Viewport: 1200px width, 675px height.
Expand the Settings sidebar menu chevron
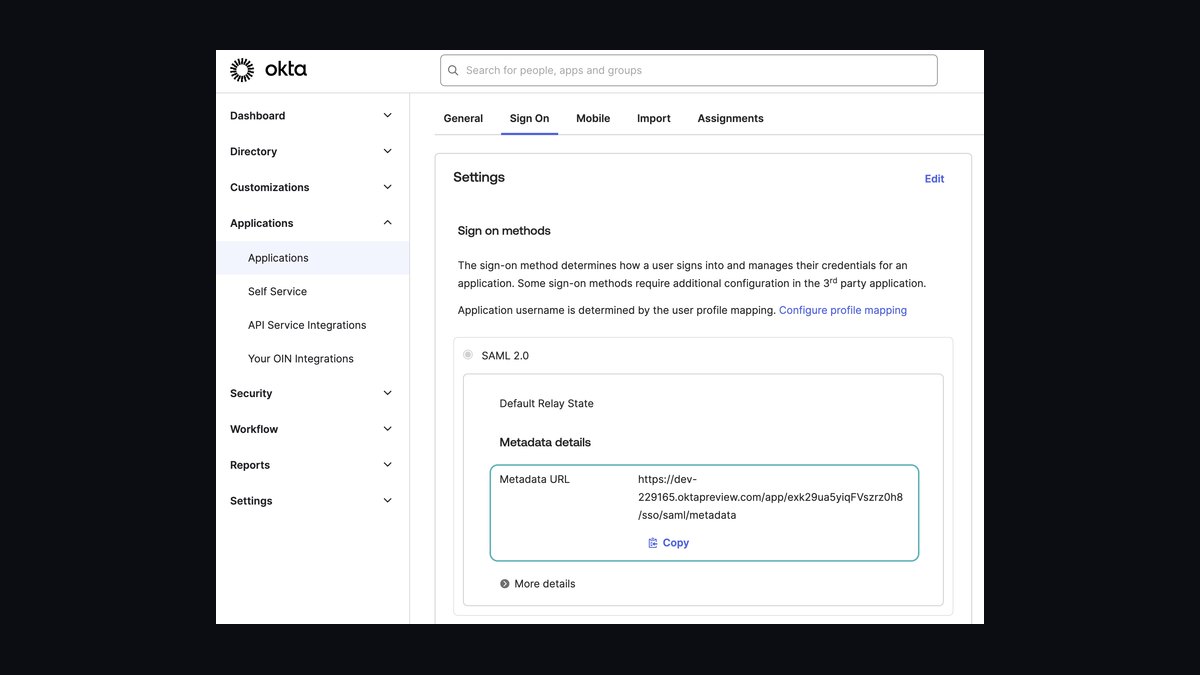click(388, 501)
